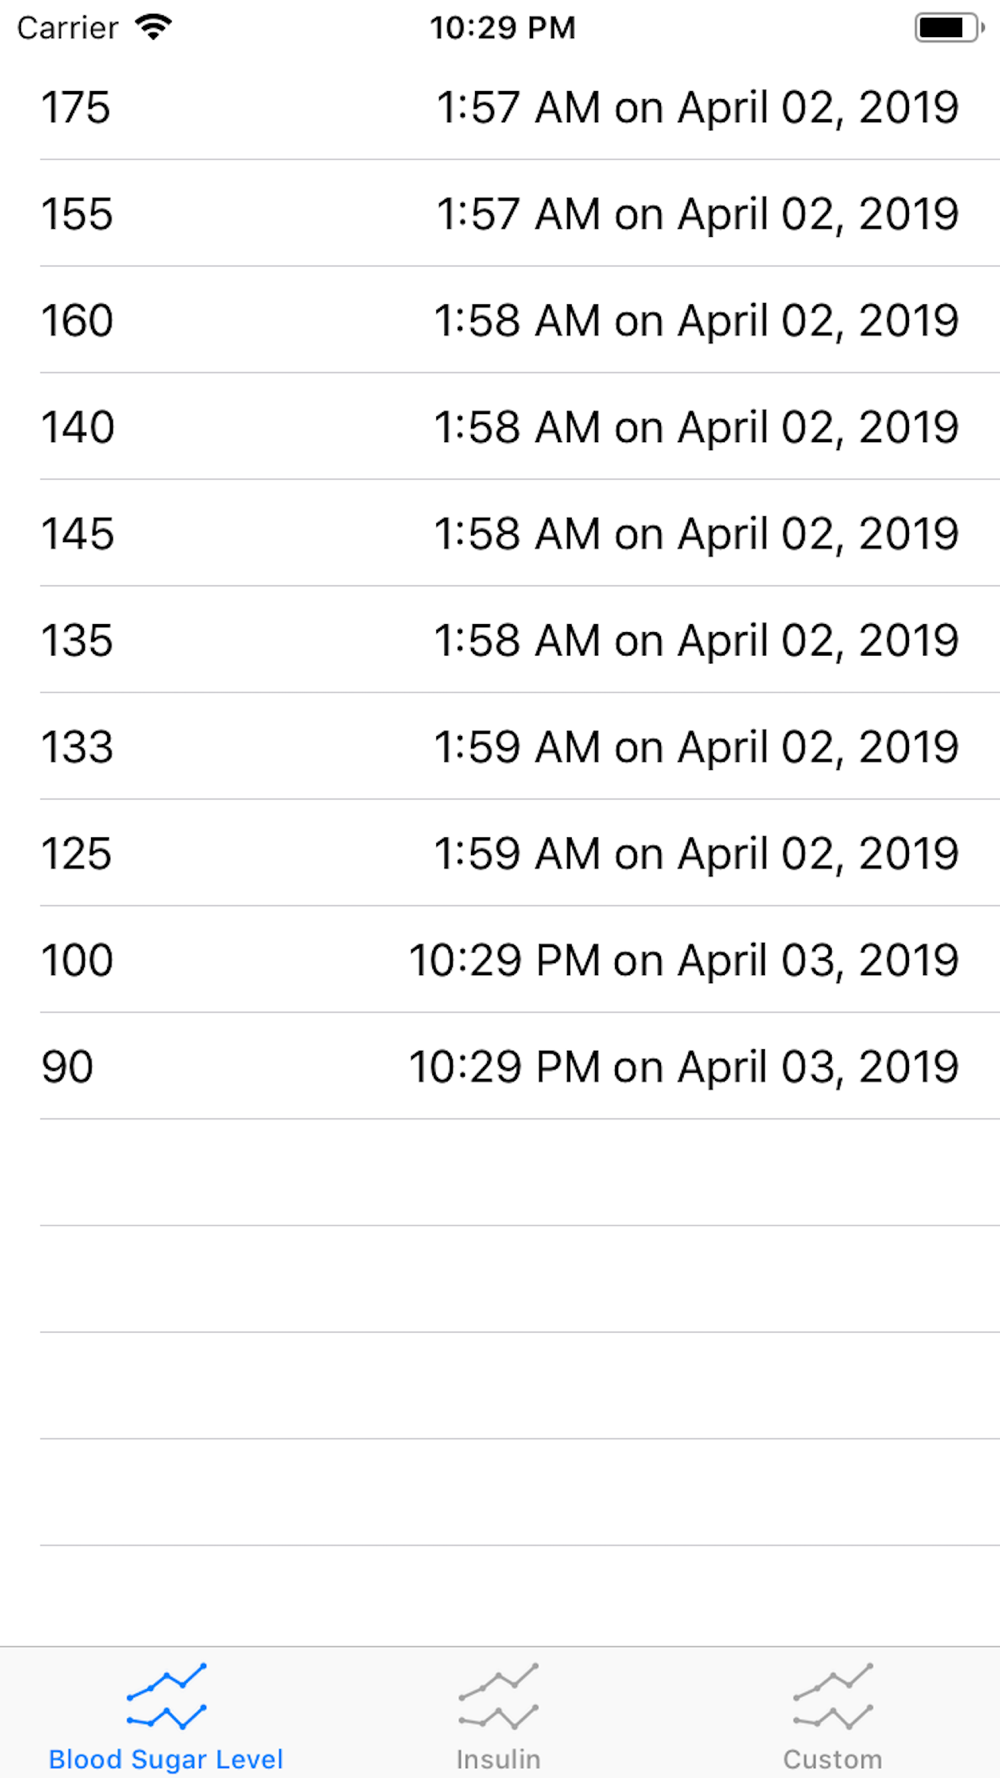Open the 100 reading from April 03
The width and height of the screenshot is (1000, 1778).
point(500,960)
